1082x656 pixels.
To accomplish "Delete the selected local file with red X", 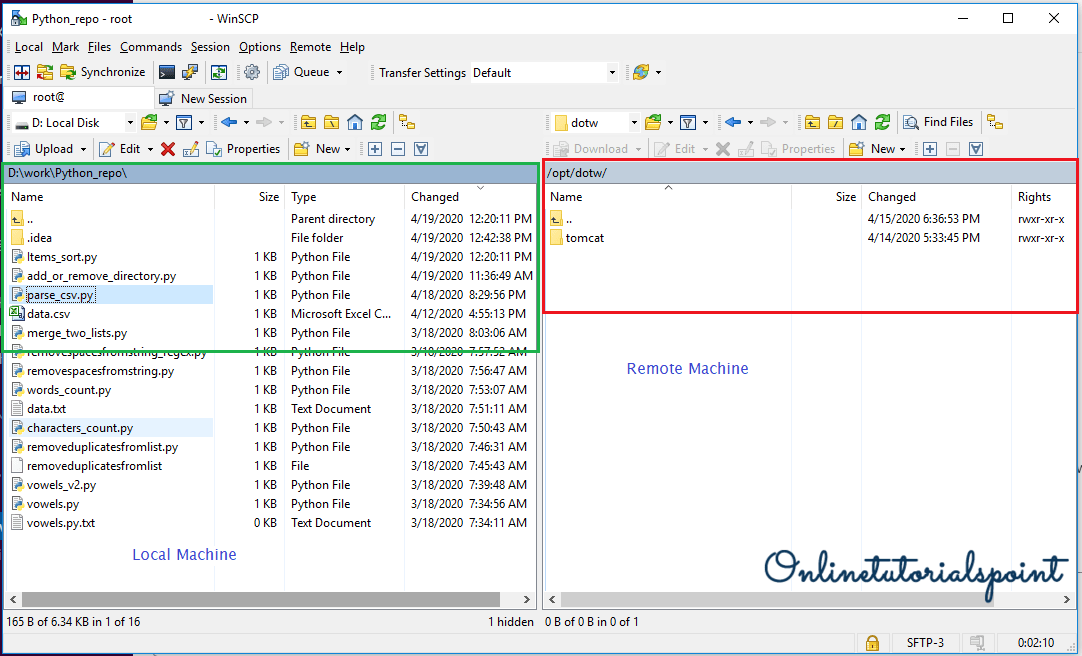I will [168, 149].
